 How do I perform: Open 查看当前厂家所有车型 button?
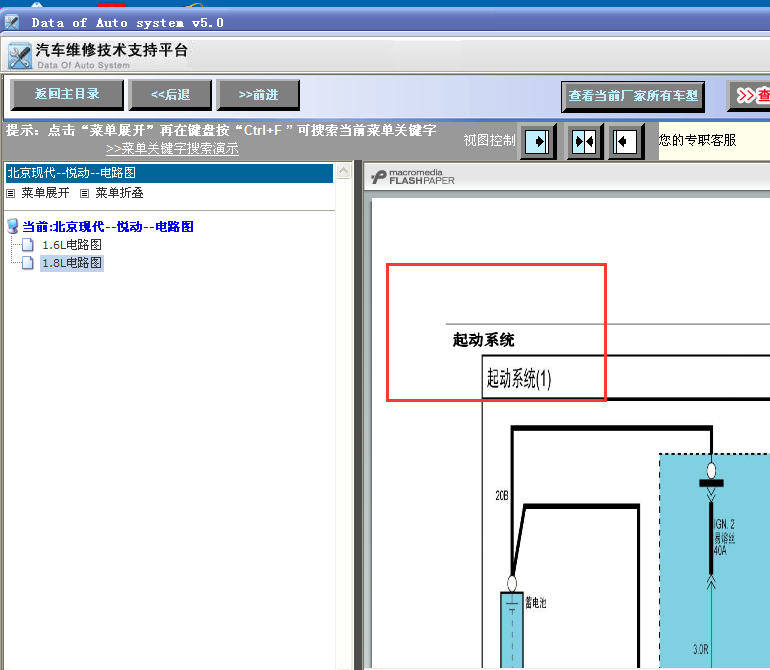tap(633, 96)
